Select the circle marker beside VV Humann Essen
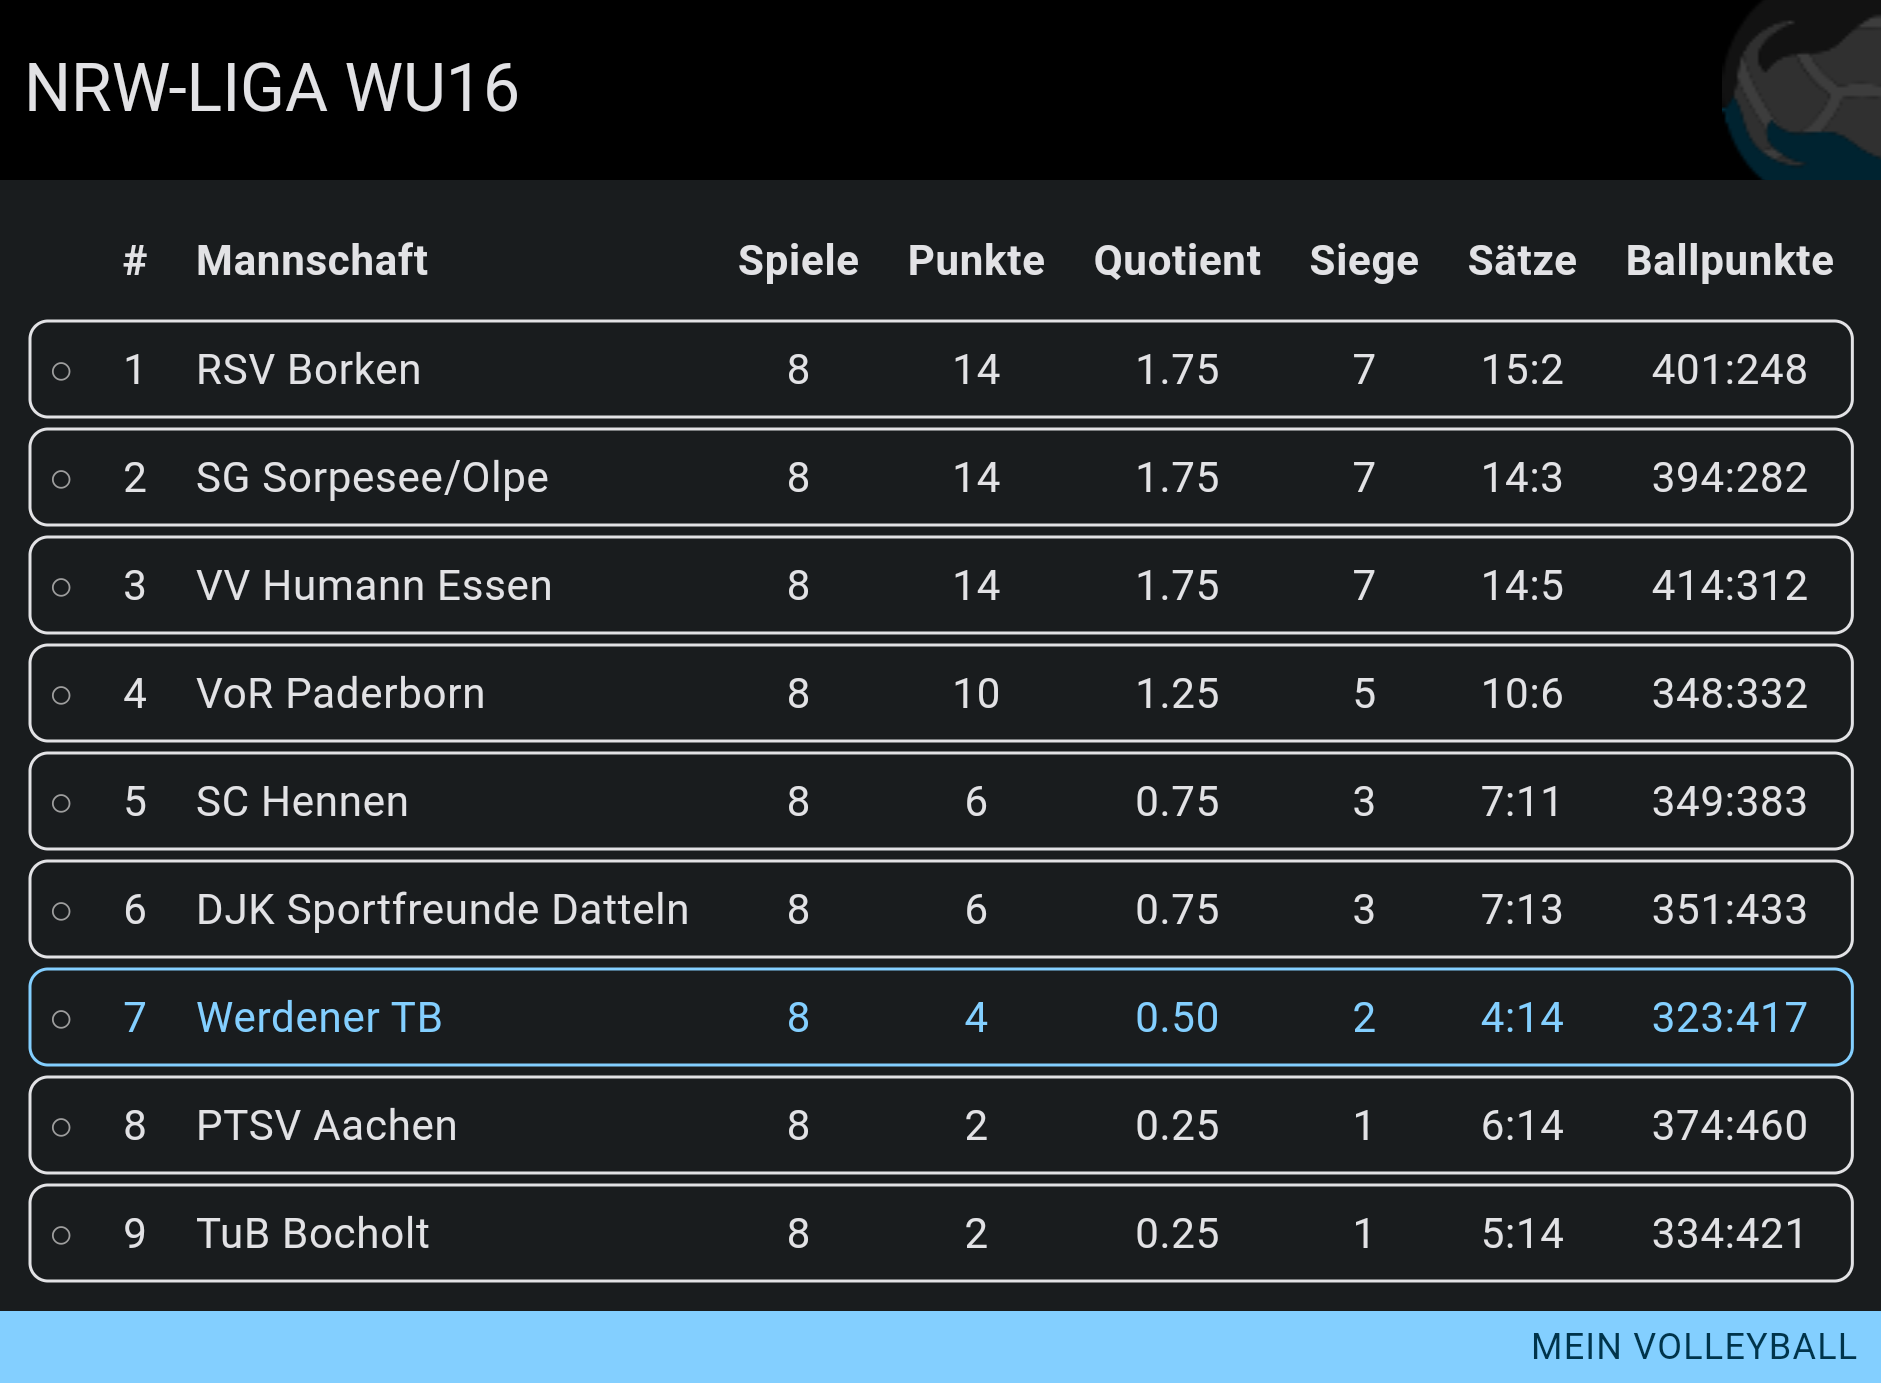 tap(61, 587)
